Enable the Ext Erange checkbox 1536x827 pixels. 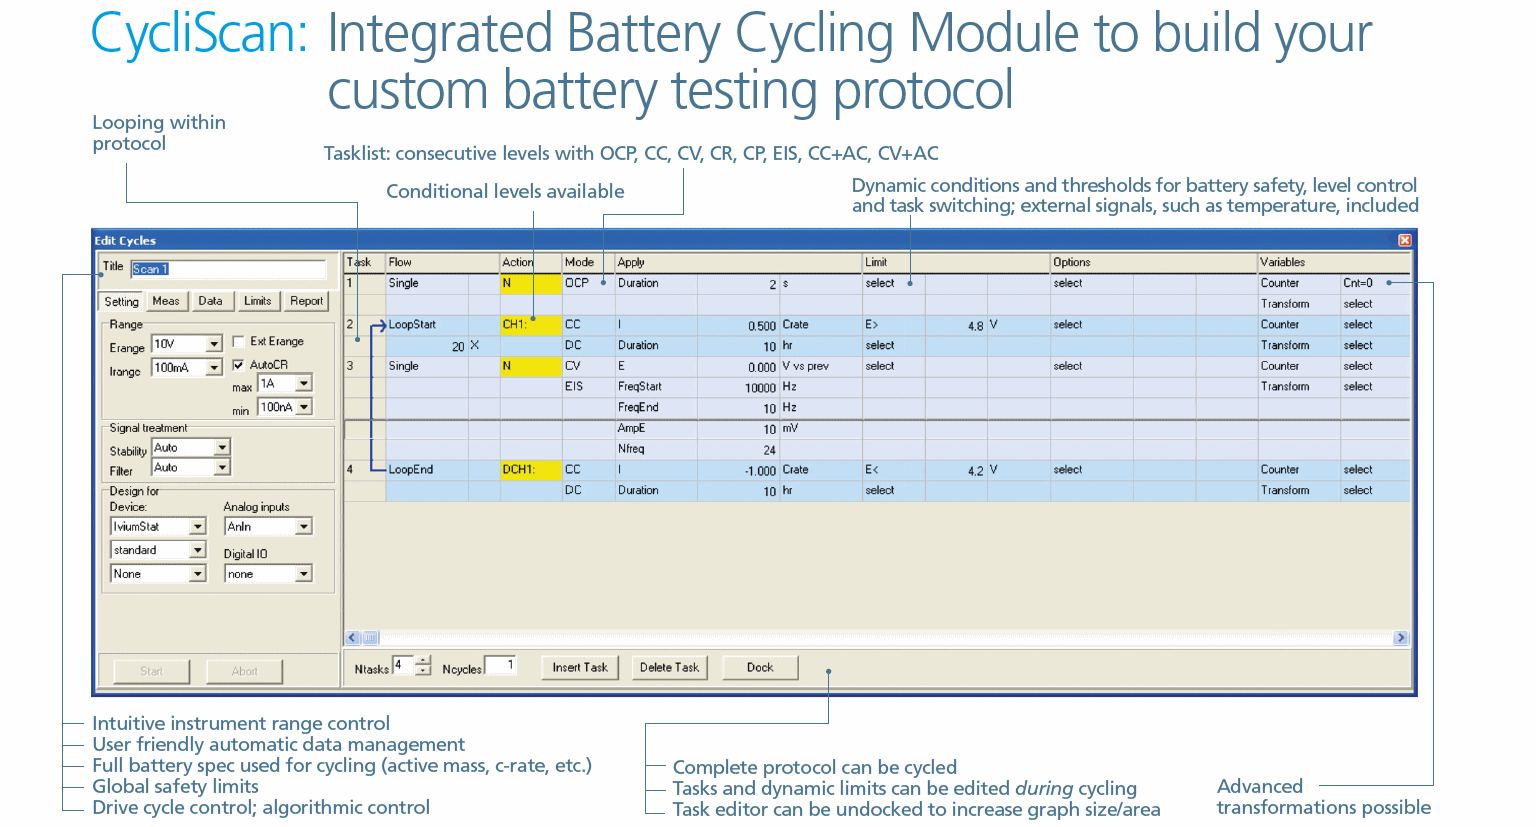tap(238, 341)
